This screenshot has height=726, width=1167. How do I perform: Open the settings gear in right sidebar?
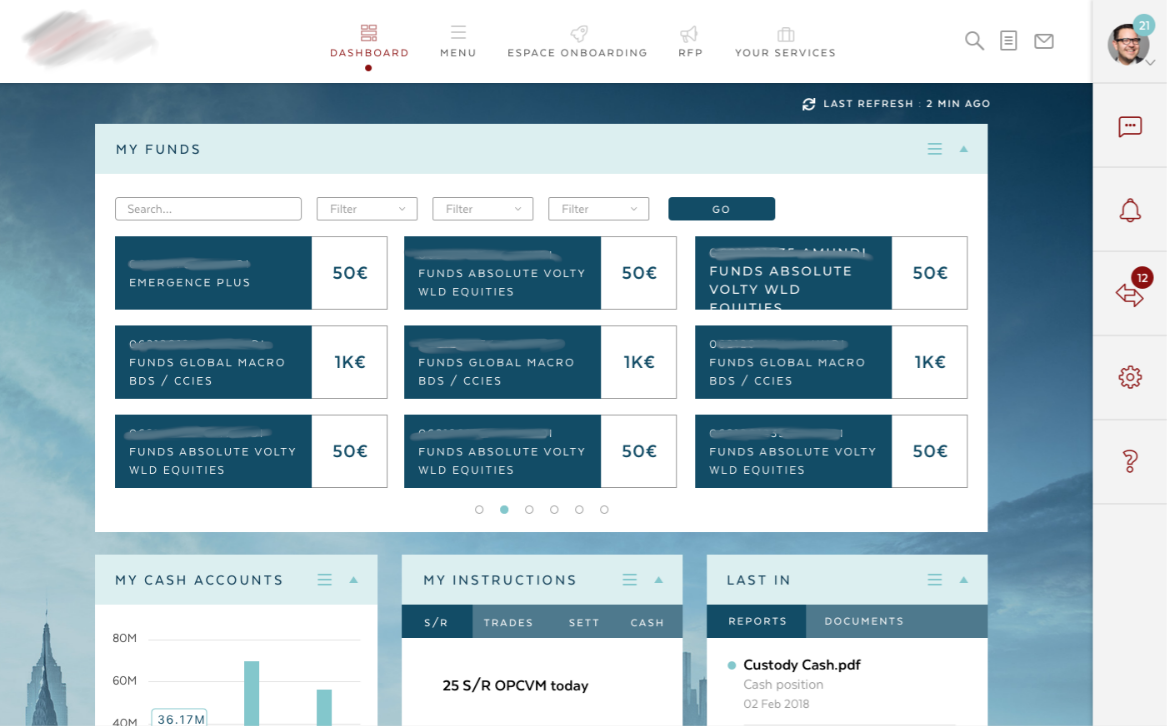point(1129,377)
